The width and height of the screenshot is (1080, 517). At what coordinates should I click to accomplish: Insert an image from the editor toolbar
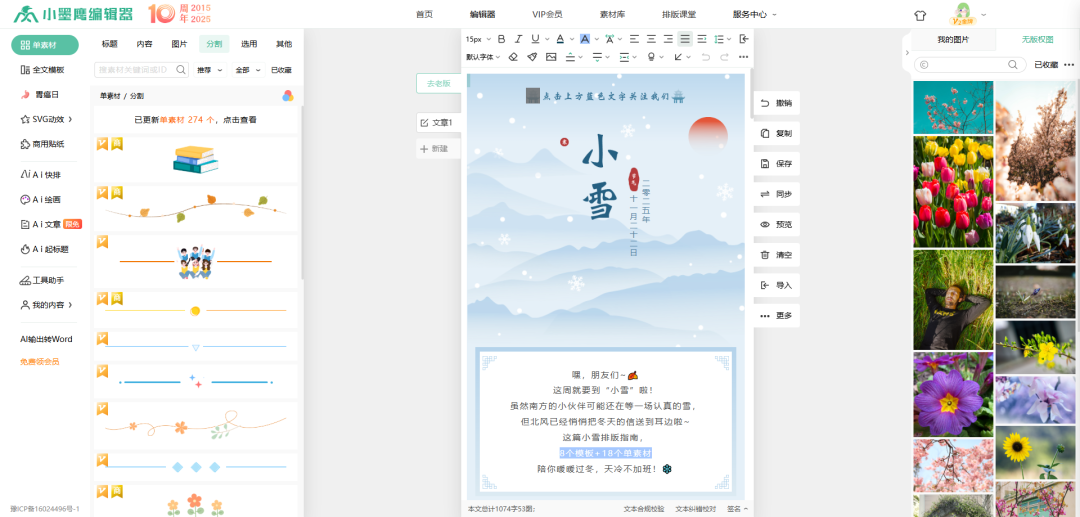(x=551, y=57)
